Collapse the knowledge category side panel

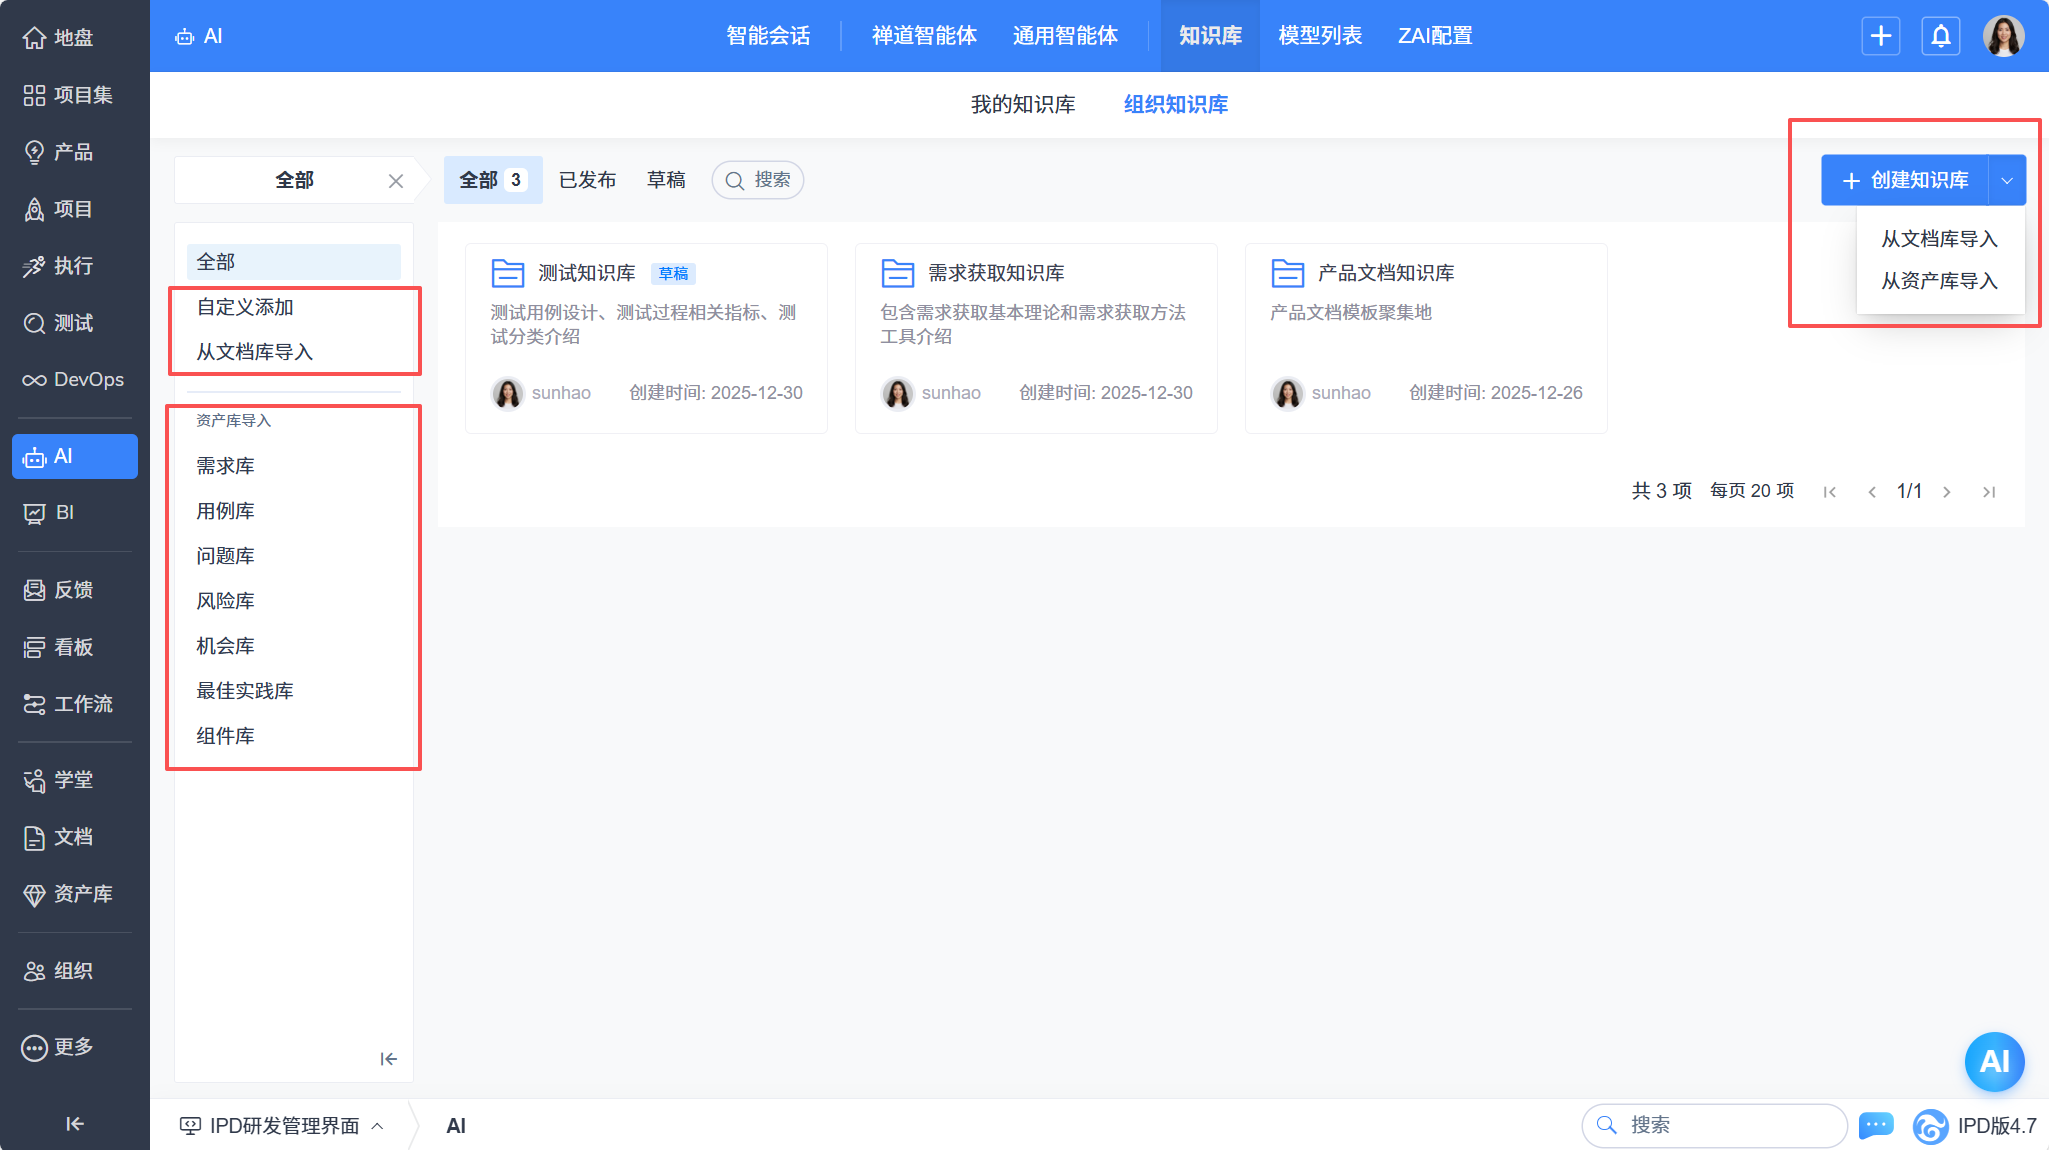[x=388, y=1059]
